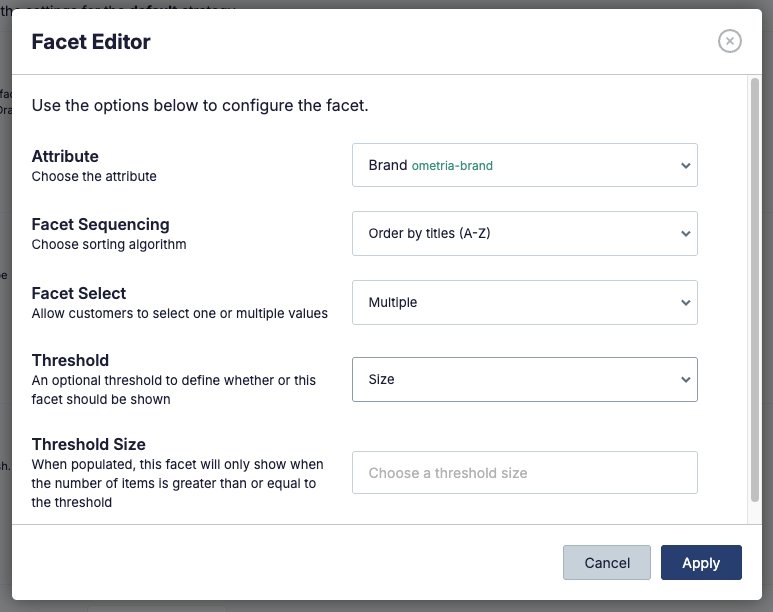Viewport: 773px width, 612px height.
Task: Click the 'An optional threshold' description text
Action: [174, 390]
